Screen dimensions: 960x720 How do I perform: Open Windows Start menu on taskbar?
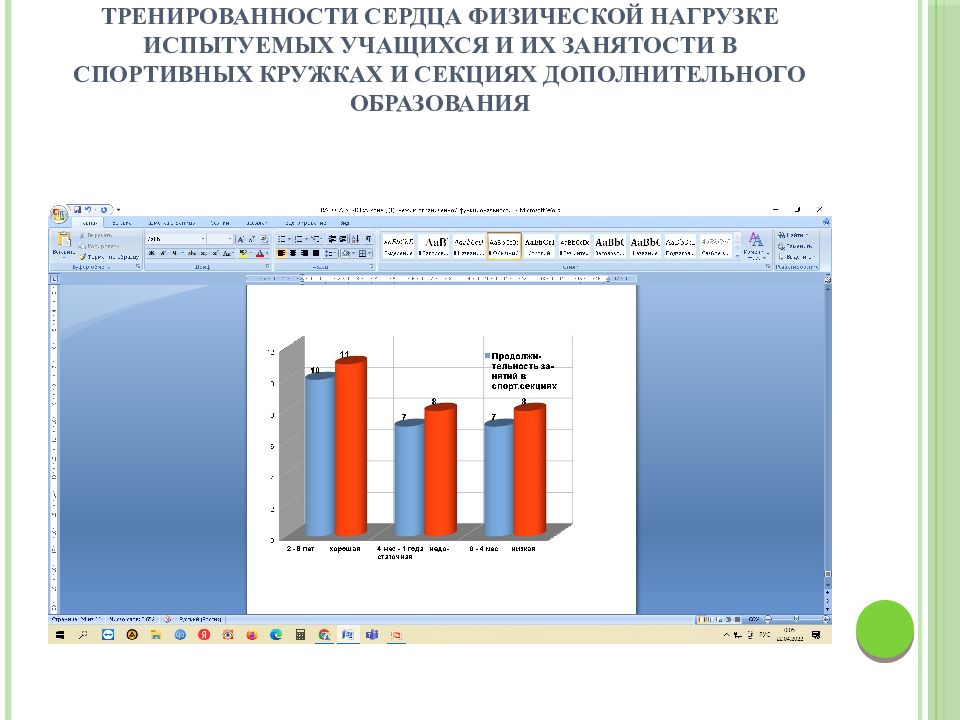59,635
